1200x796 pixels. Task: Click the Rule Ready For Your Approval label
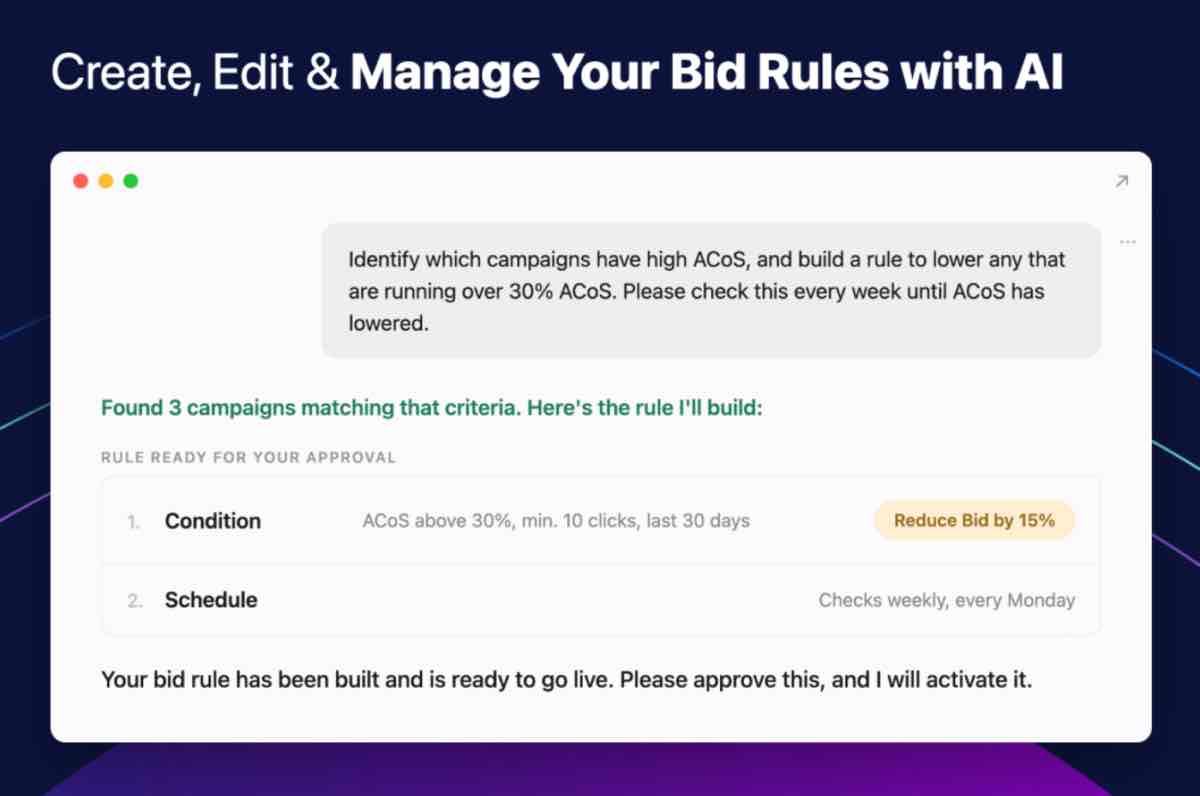click(249, 458)
